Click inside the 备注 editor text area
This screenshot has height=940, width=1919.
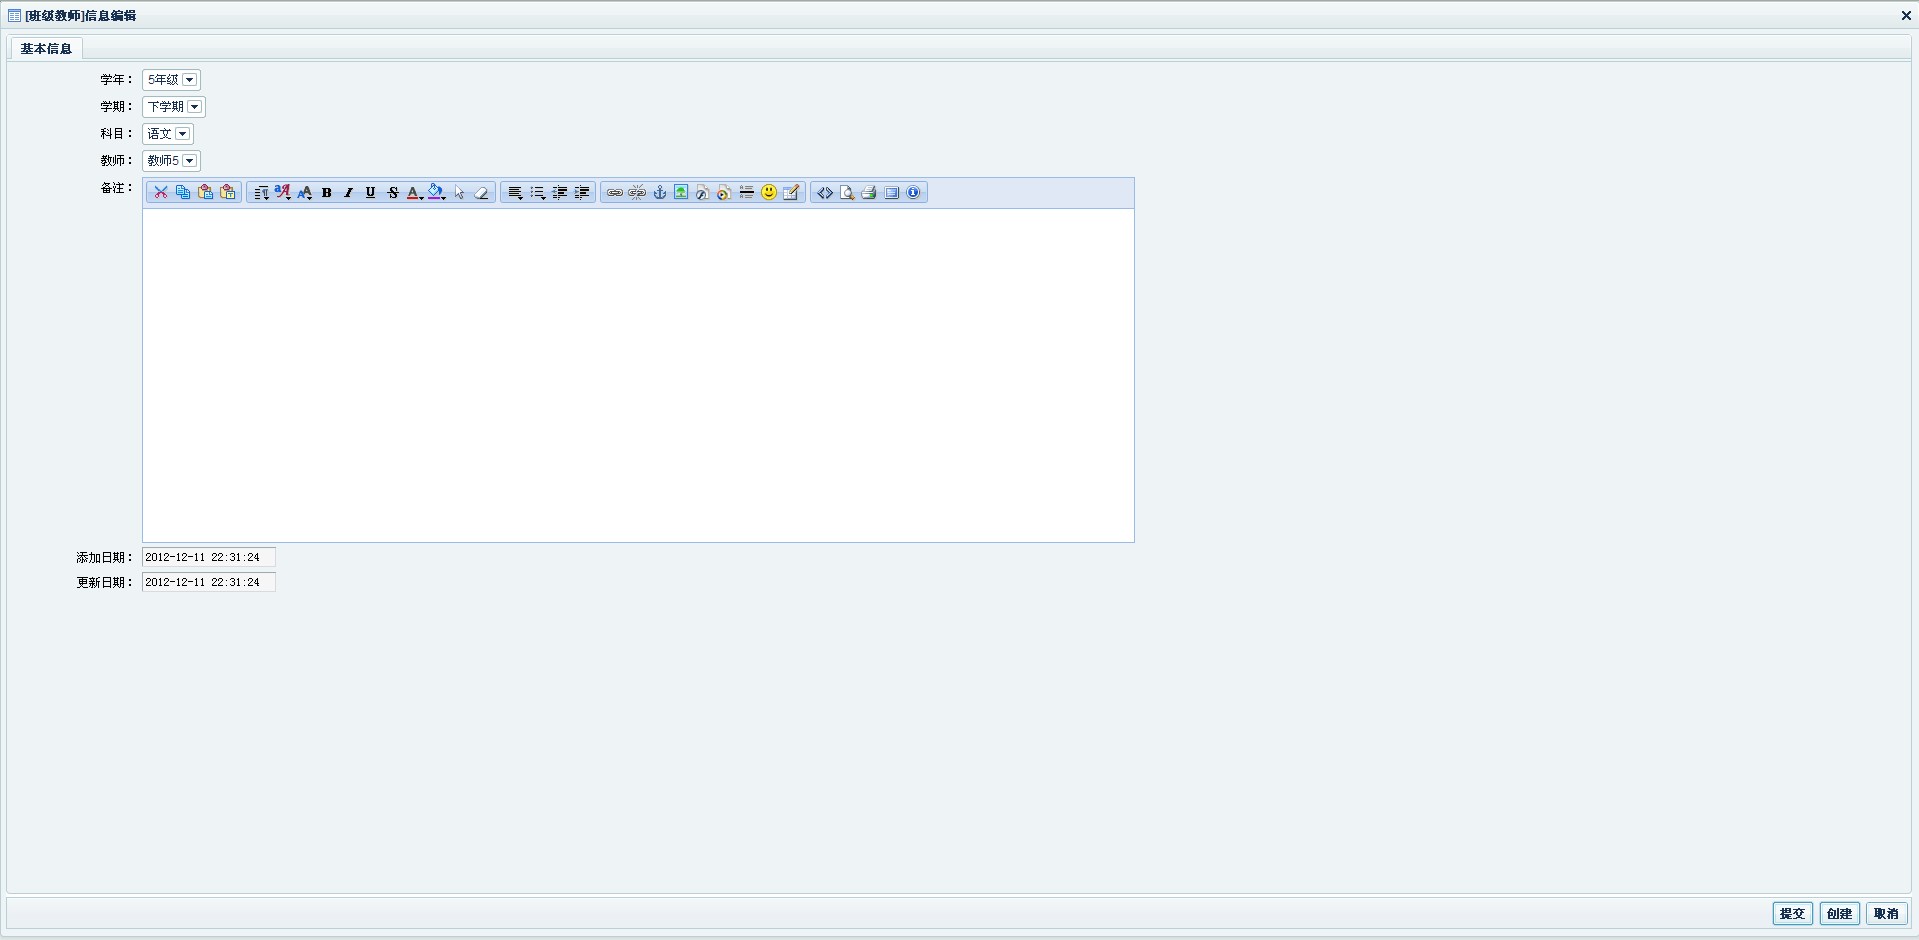pos(638,375)
